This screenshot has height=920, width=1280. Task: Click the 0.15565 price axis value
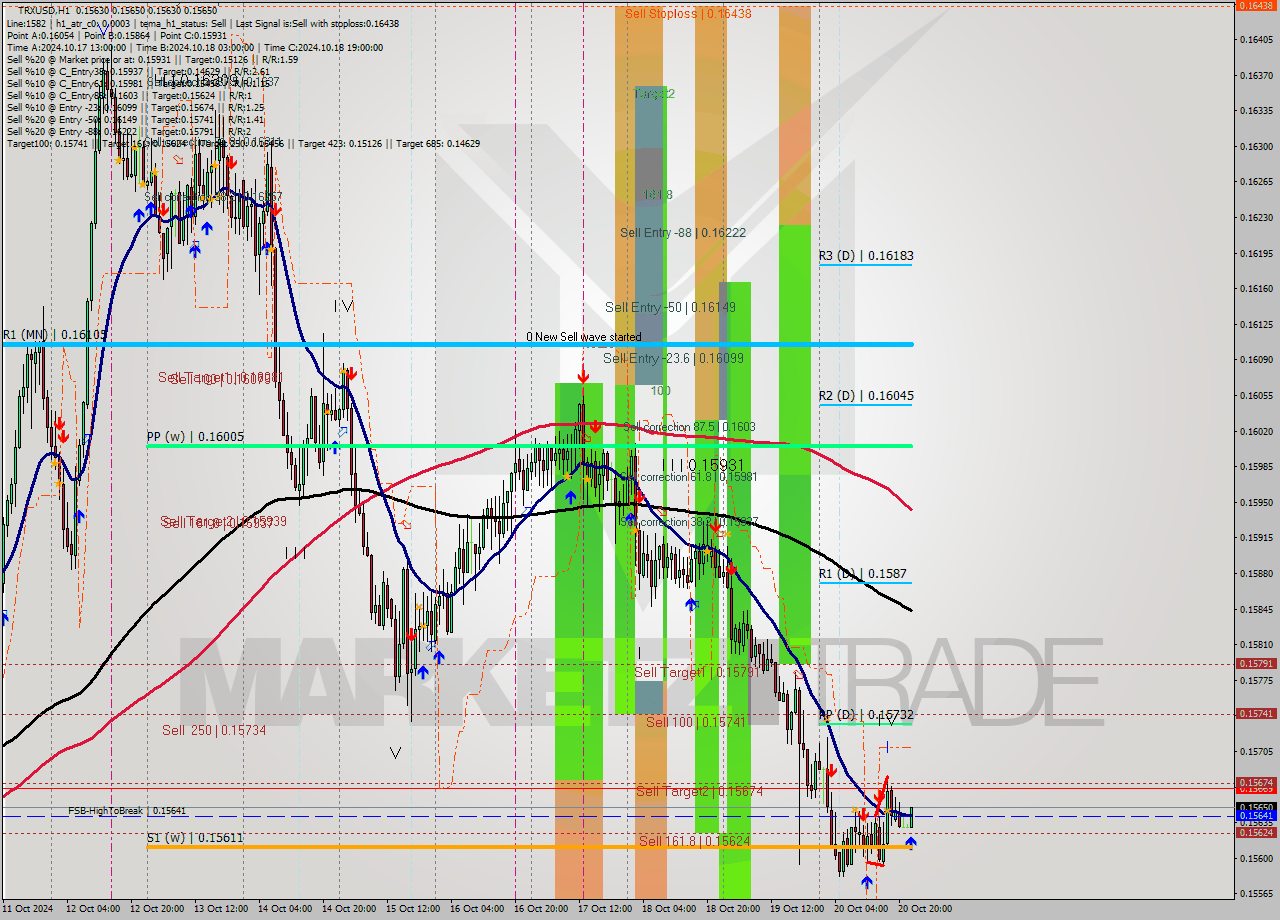[1256, 893]
